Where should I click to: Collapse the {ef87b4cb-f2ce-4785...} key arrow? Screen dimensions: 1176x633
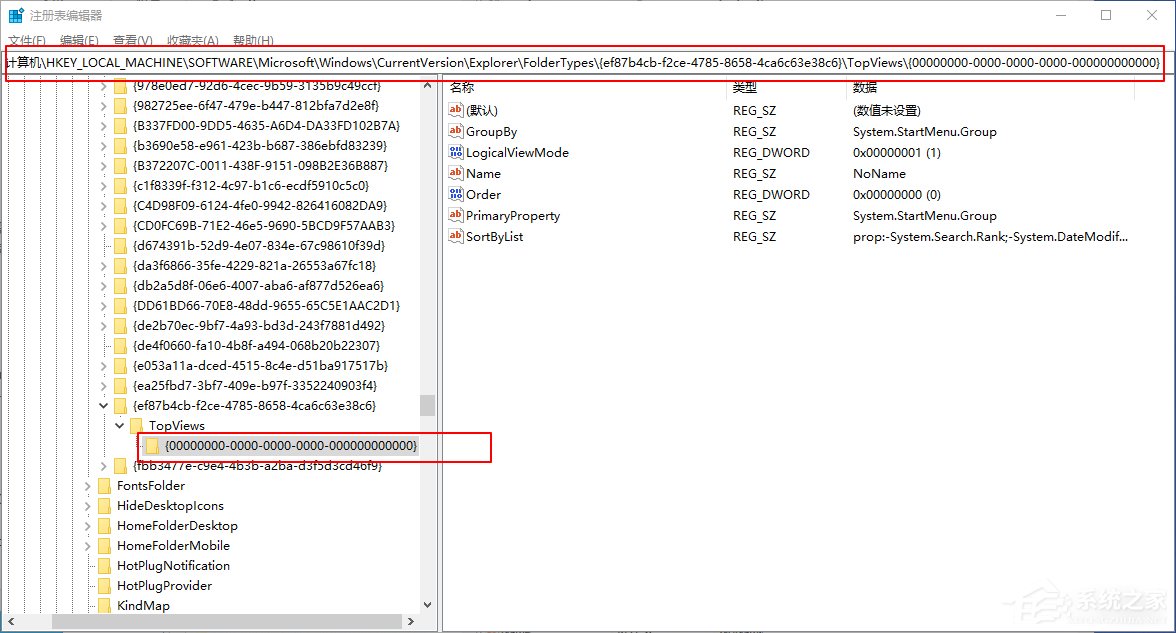click(x=104, y=406)
